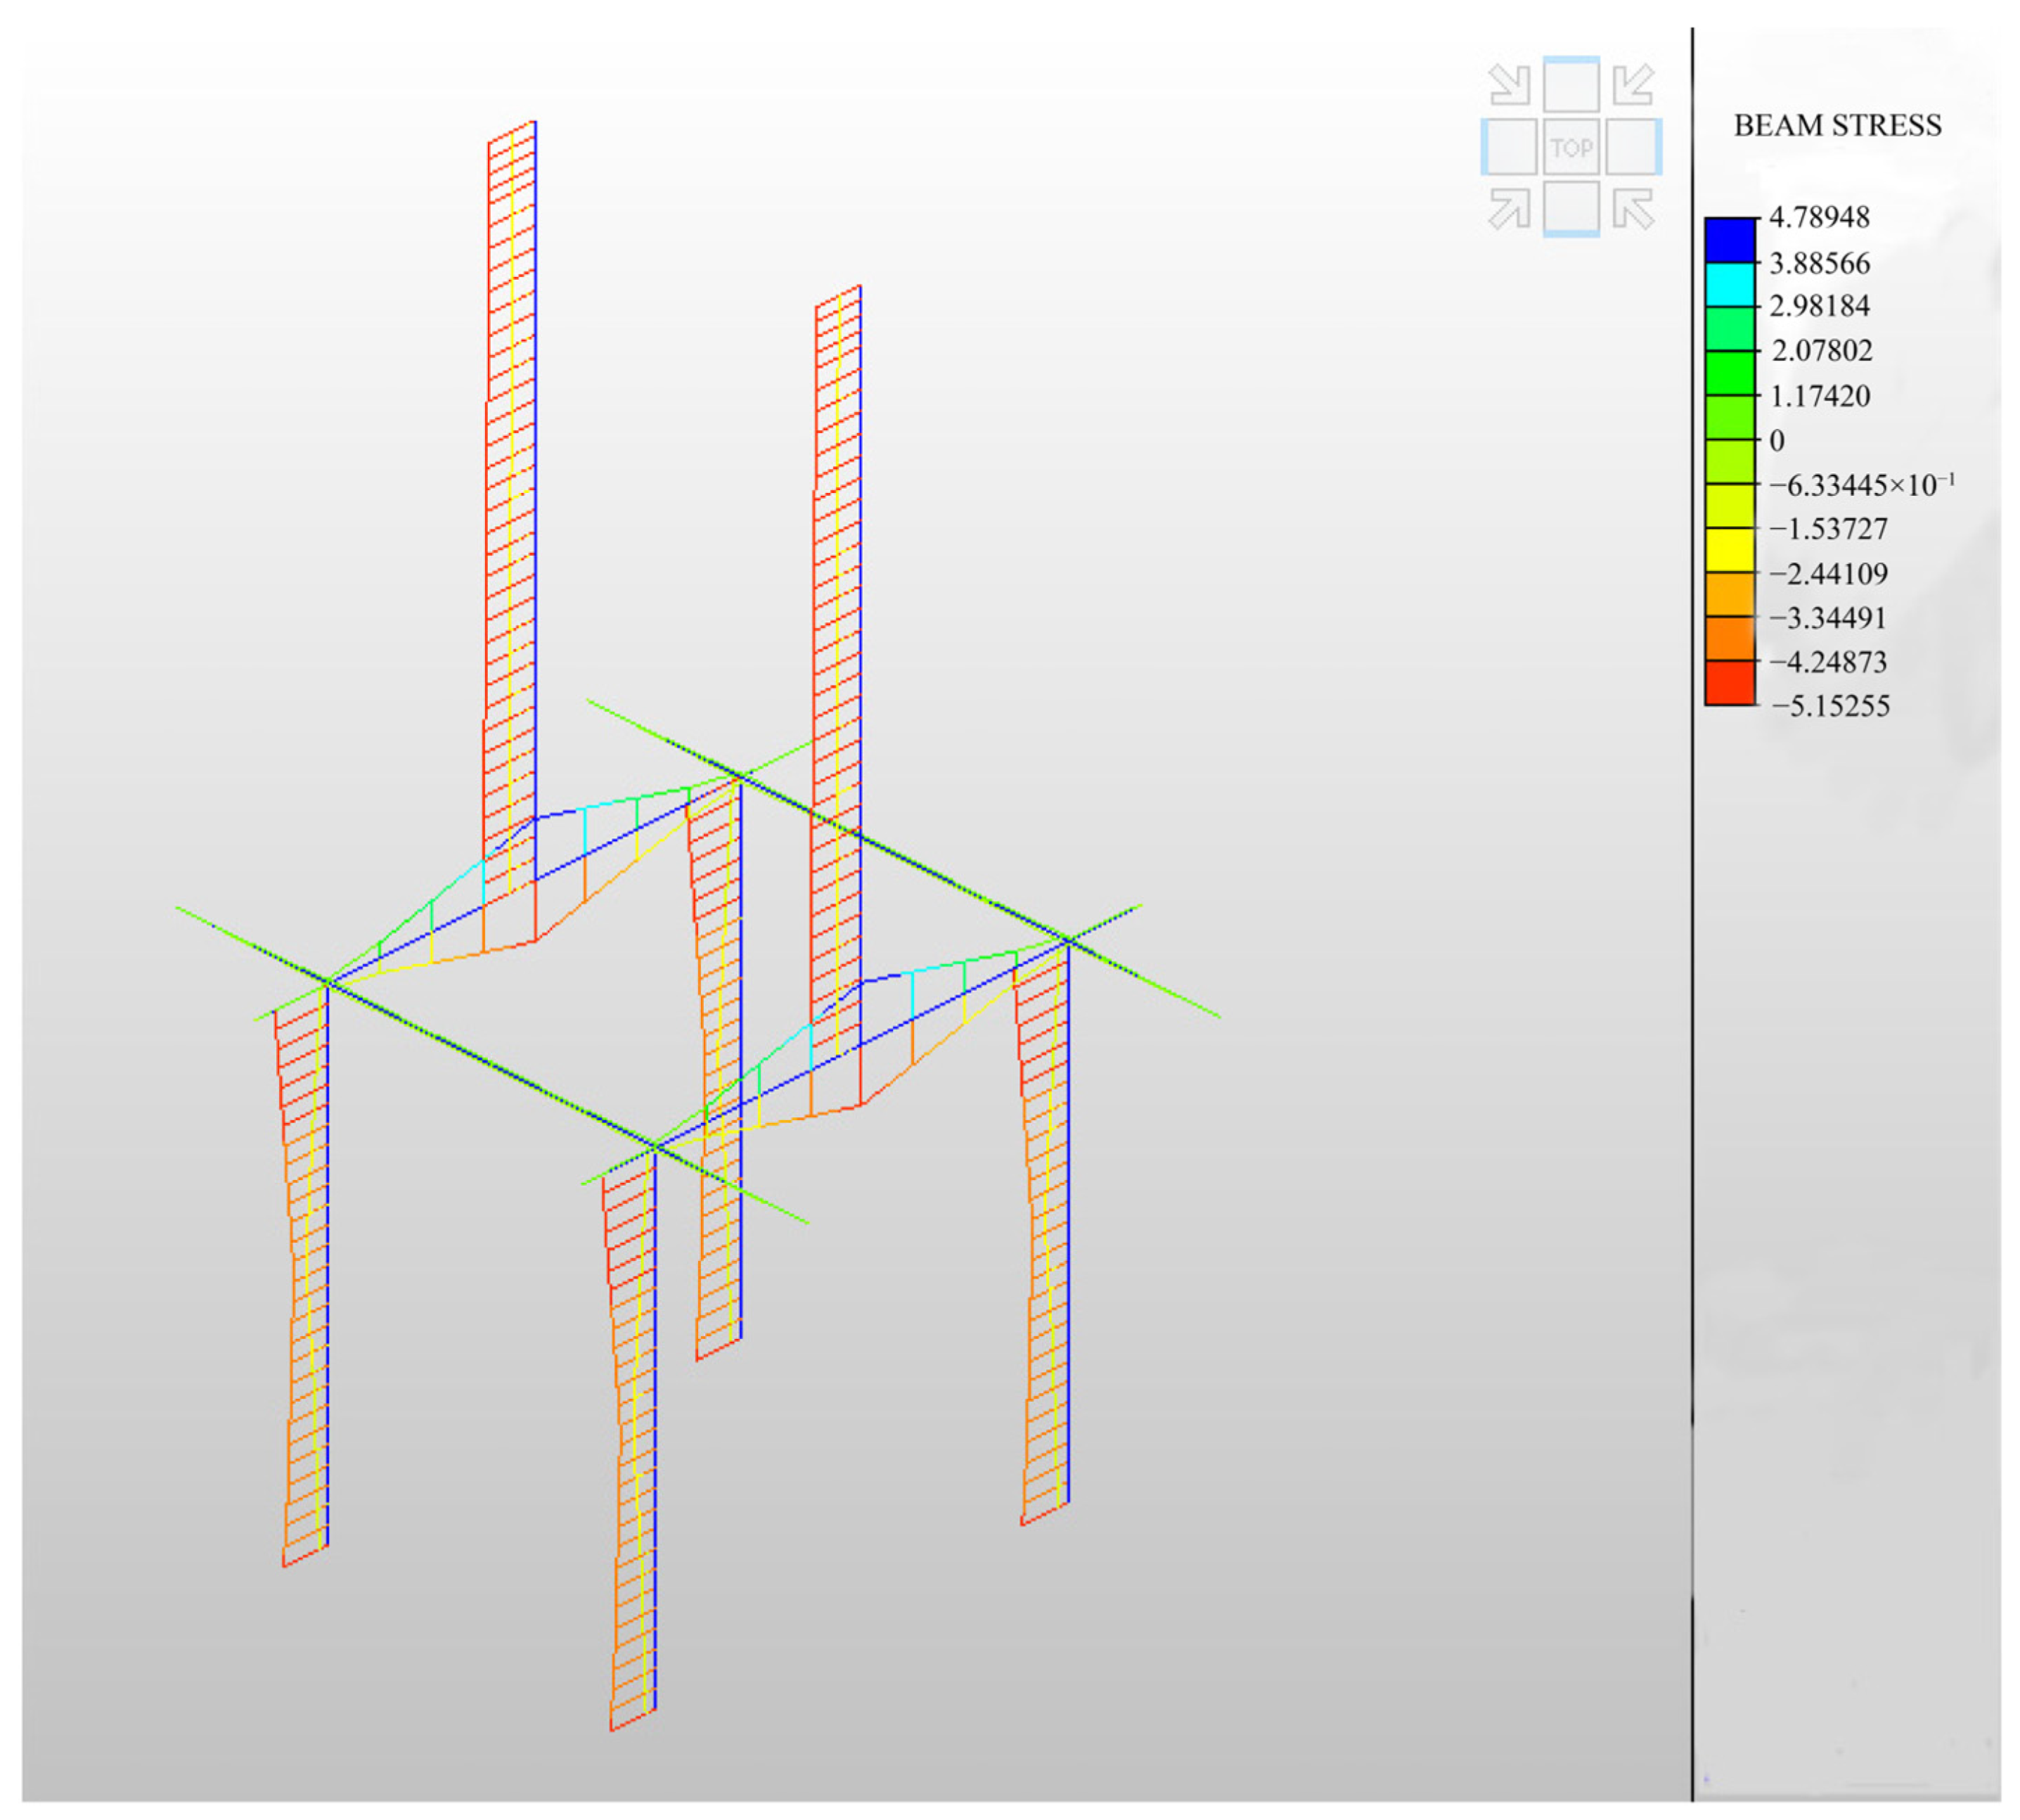Viewport: 2020px width, 1820px height.
Task: Click the dark blue legend swatch at top
Action: click(1729, 240)
